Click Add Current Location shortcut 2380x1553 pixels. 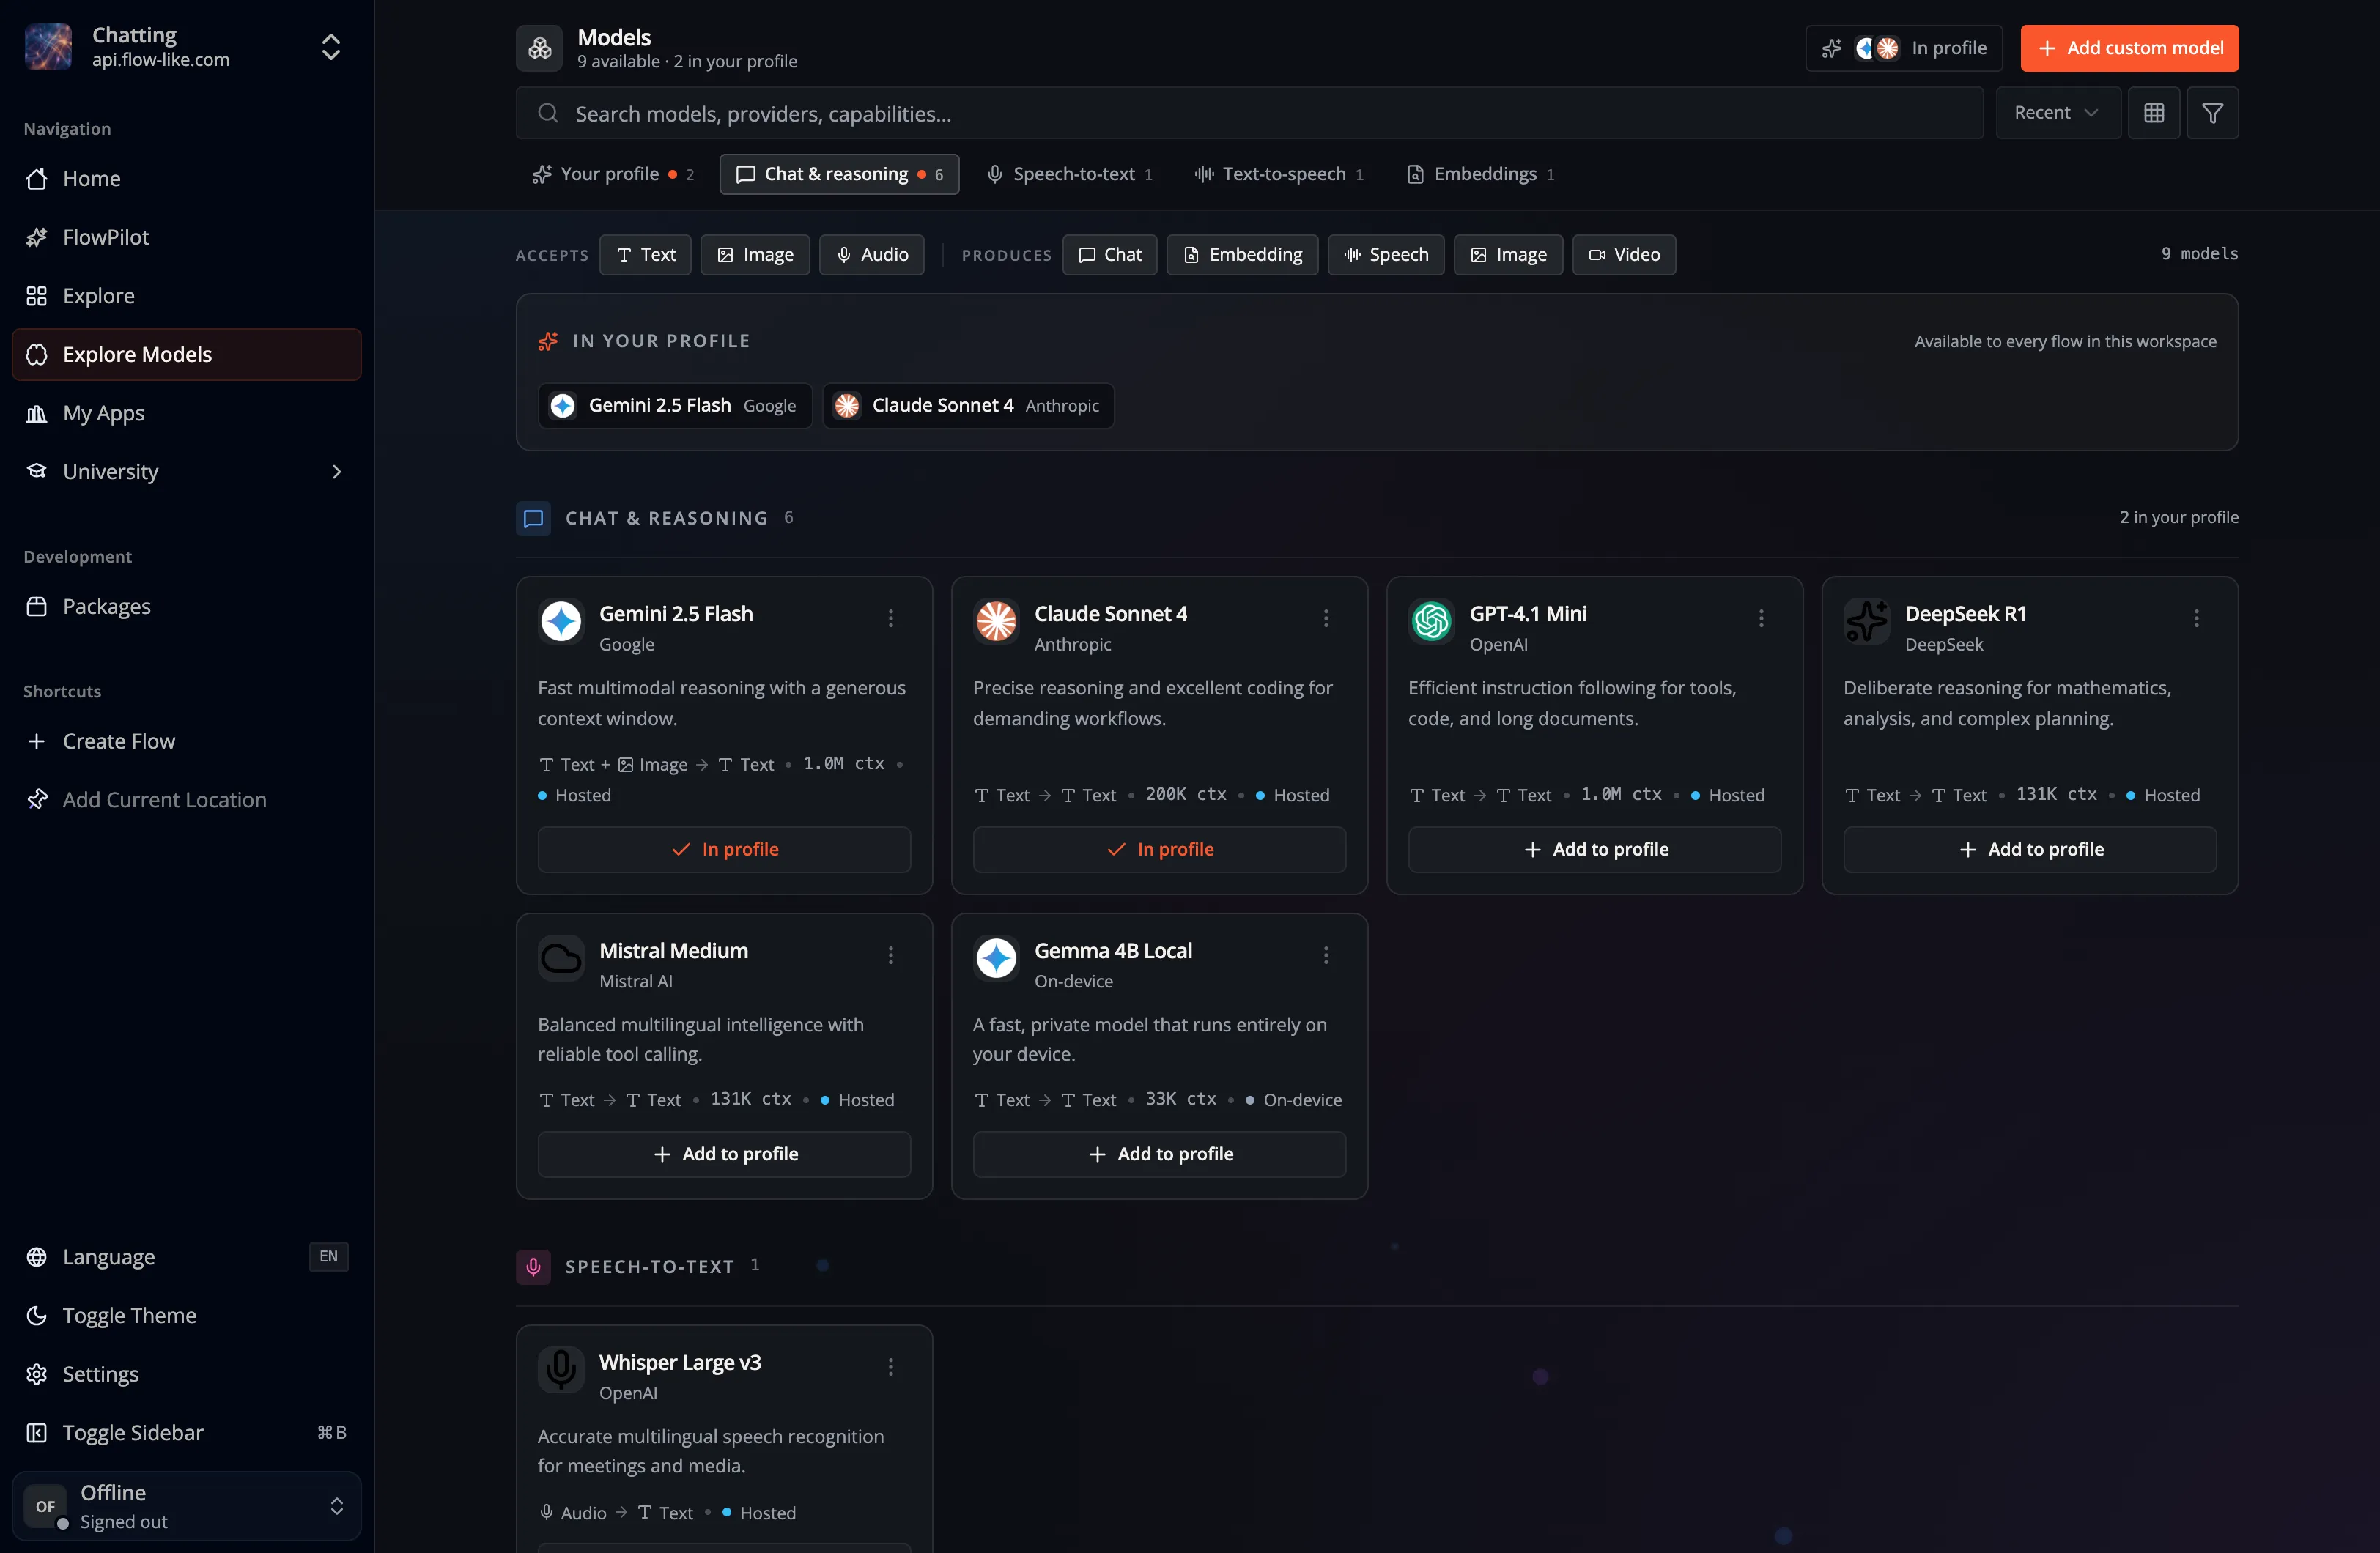tap(186, 800)
